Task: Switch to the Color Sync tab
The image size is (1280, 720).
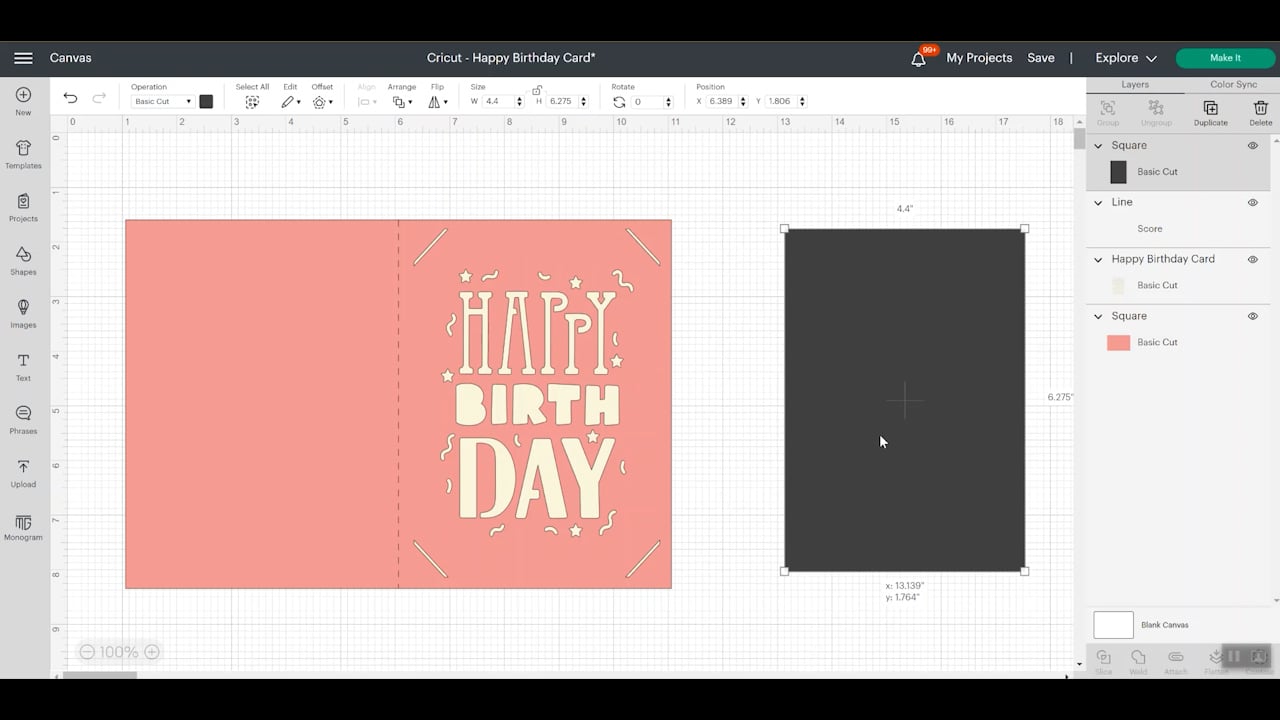Action: point(1233,85)
